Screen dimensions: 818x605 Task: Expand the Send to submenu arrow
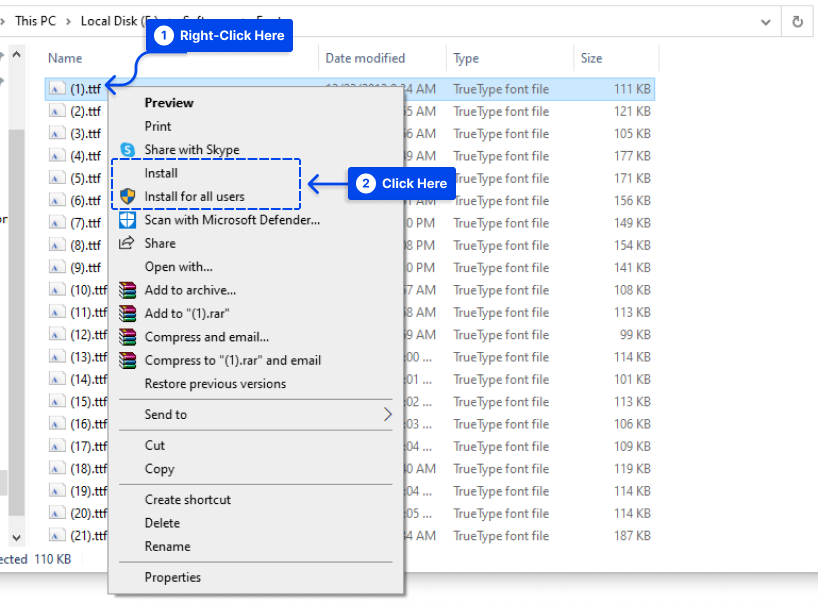coord(387,415)
